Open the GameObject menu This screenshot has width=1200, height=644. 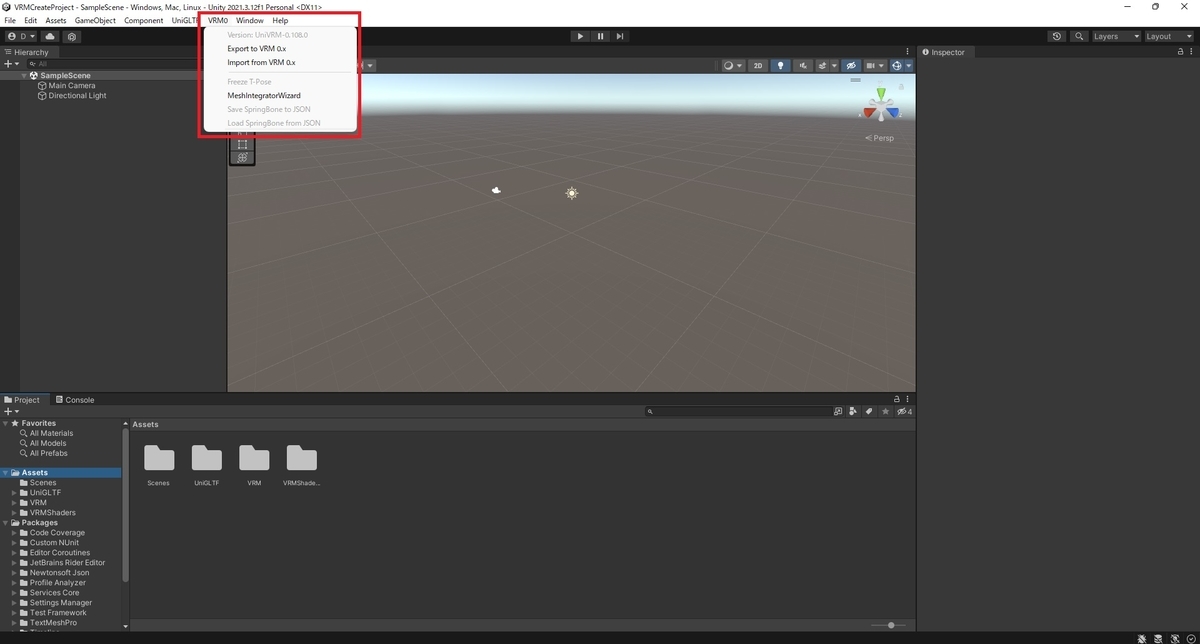(x=95, y=21)
